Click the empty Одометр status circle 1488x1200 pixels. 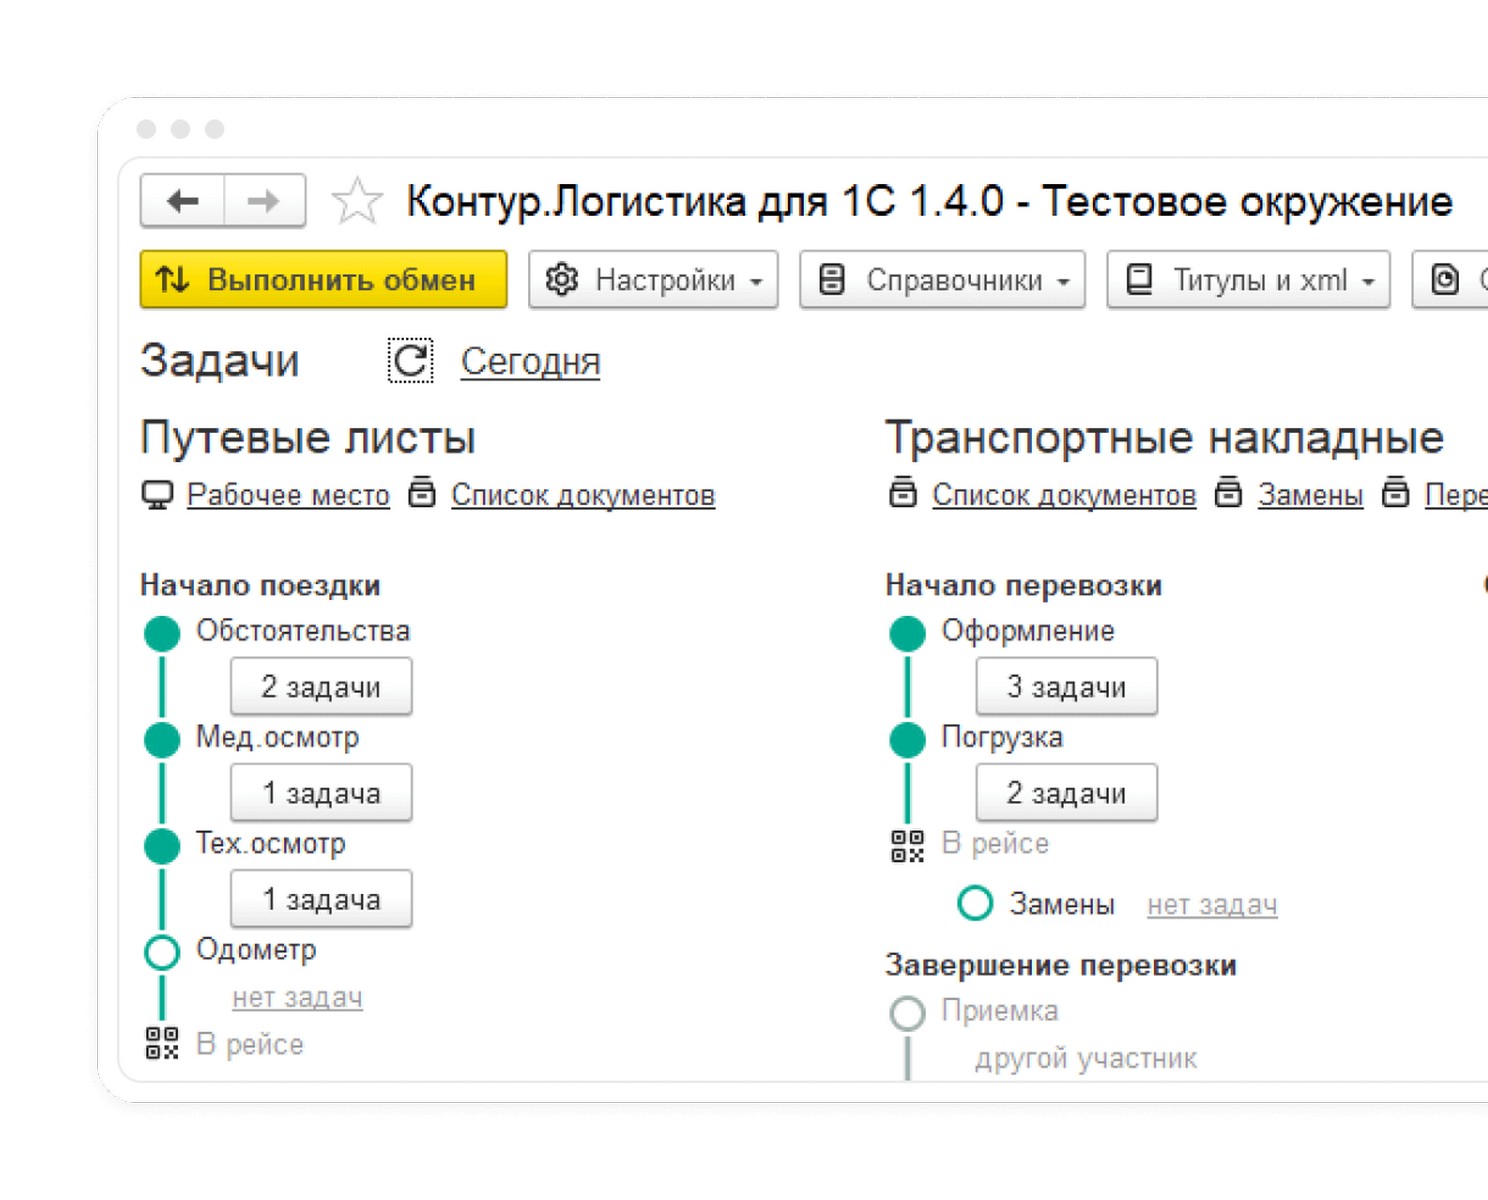(161, 952)
